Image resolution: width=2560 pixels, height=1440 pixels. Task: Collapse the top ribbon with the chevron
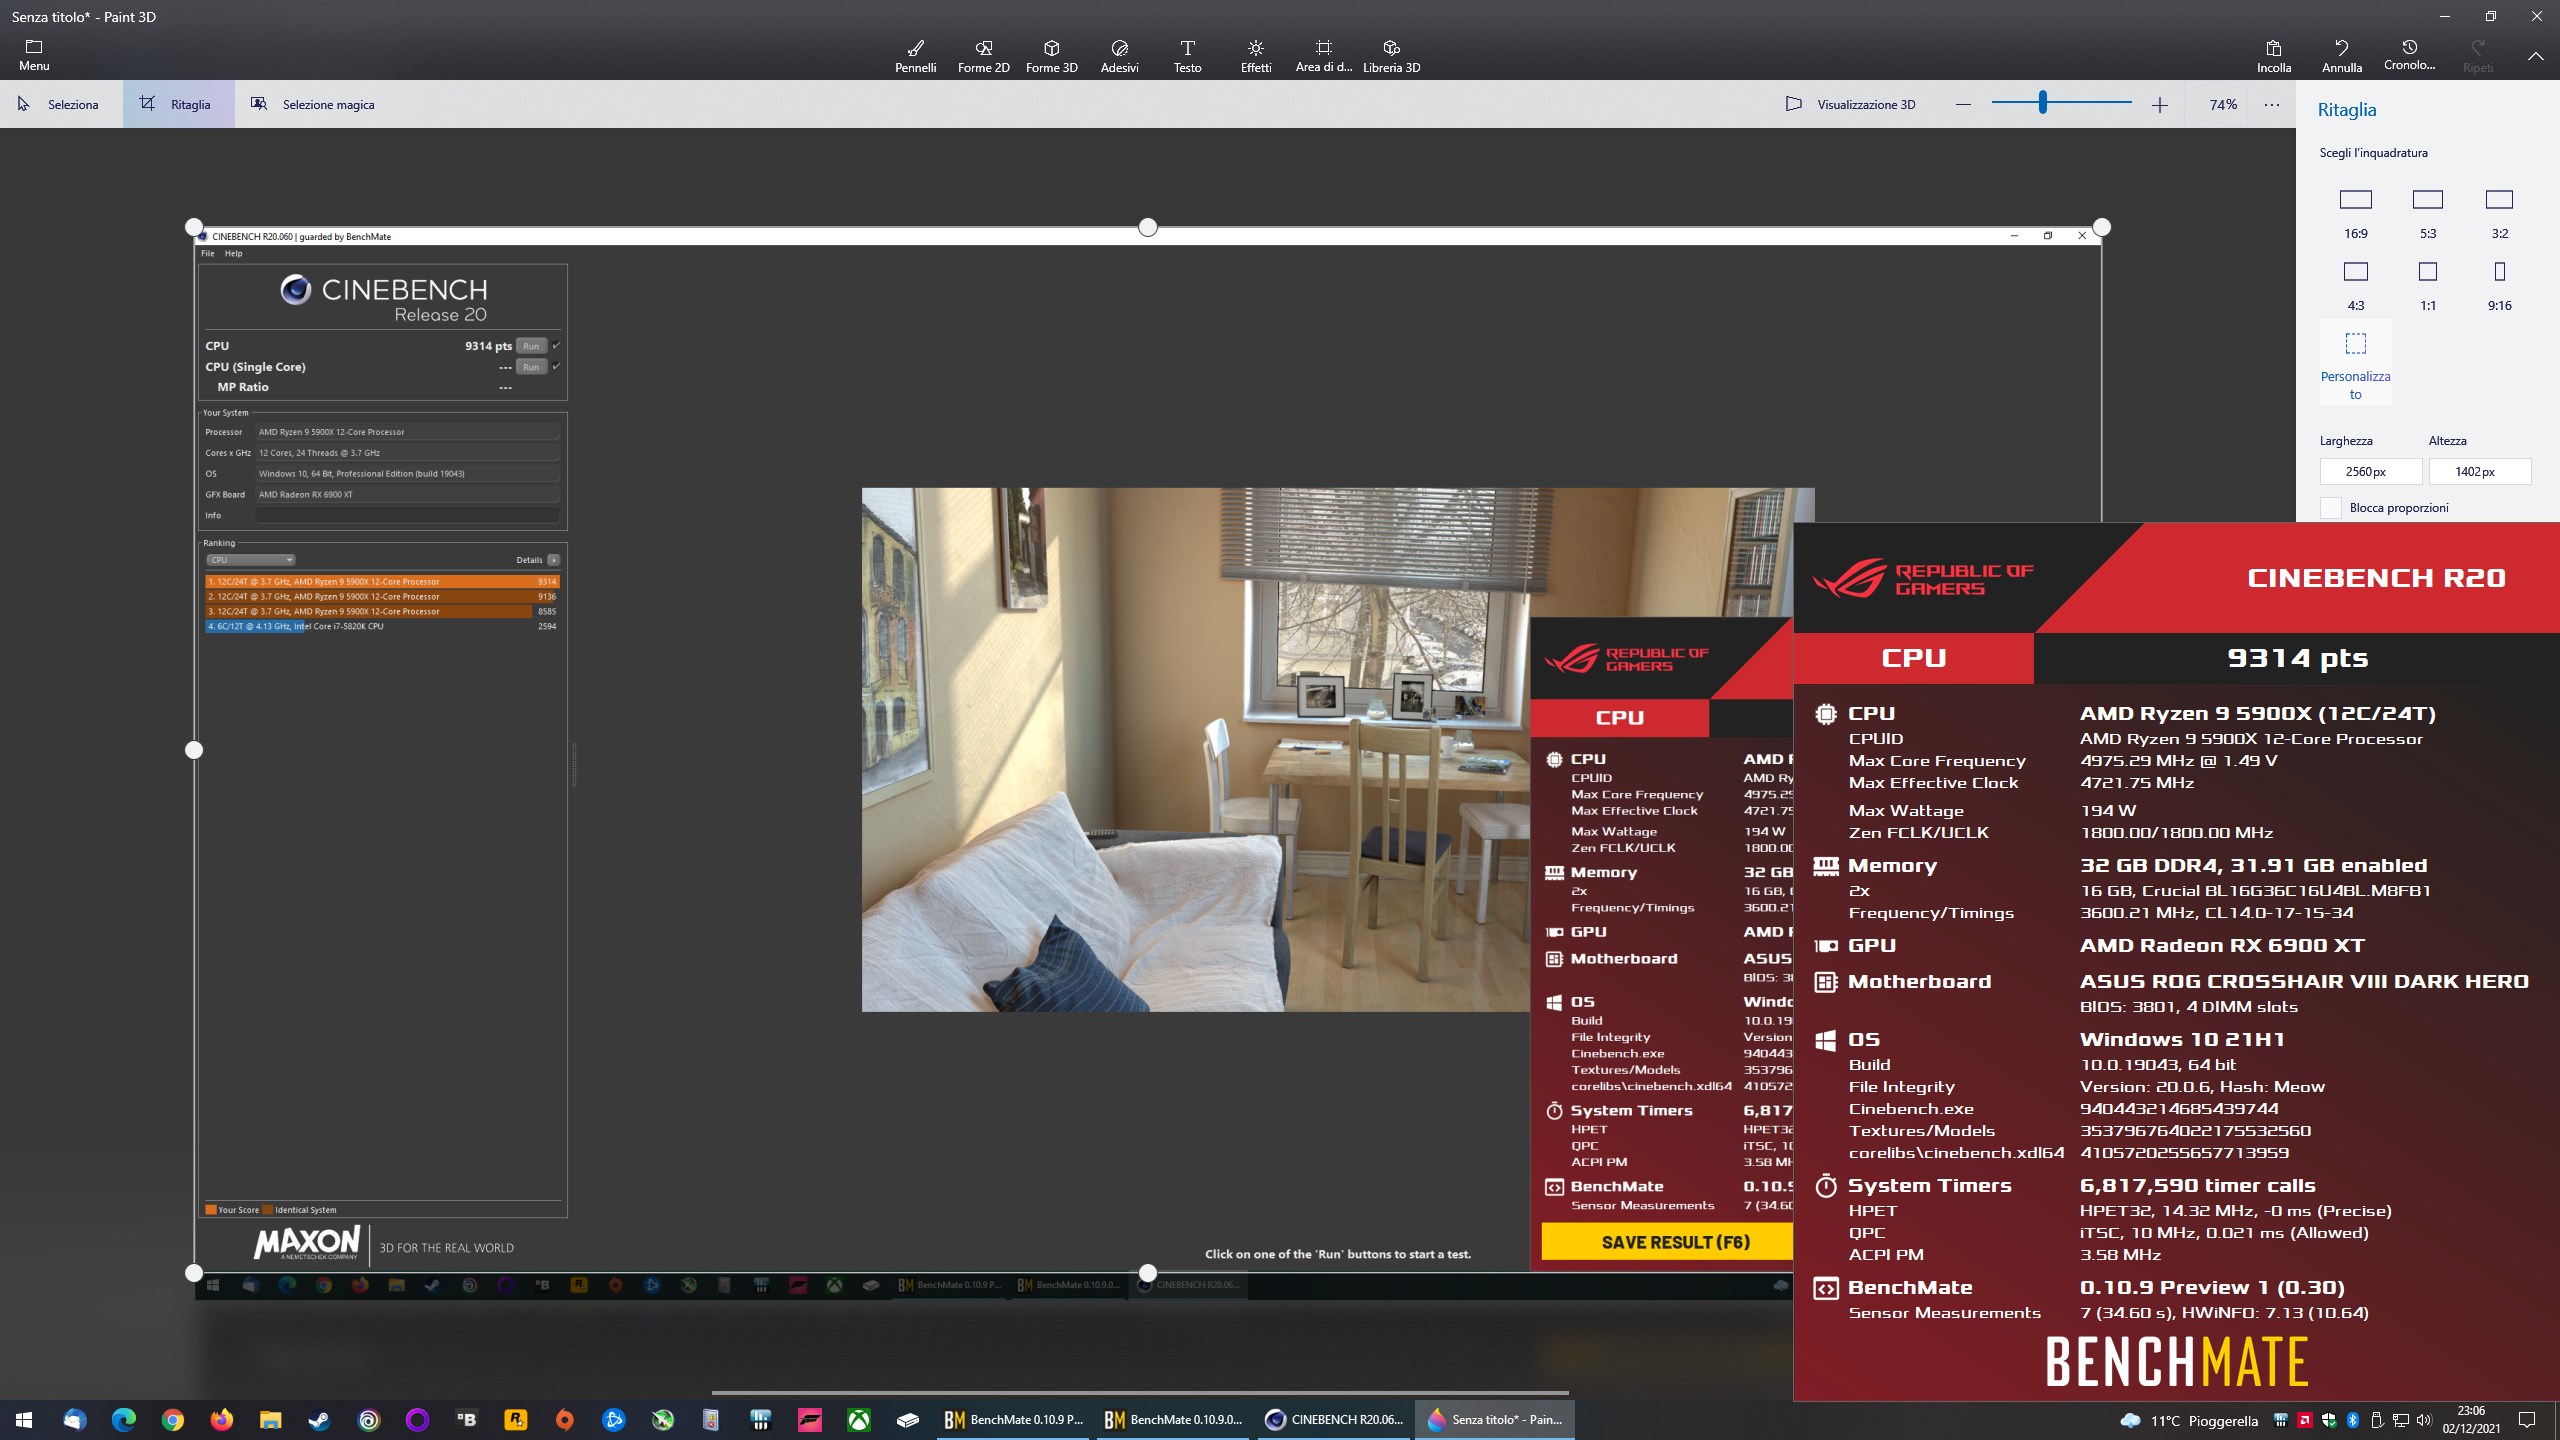point(2535,57)
